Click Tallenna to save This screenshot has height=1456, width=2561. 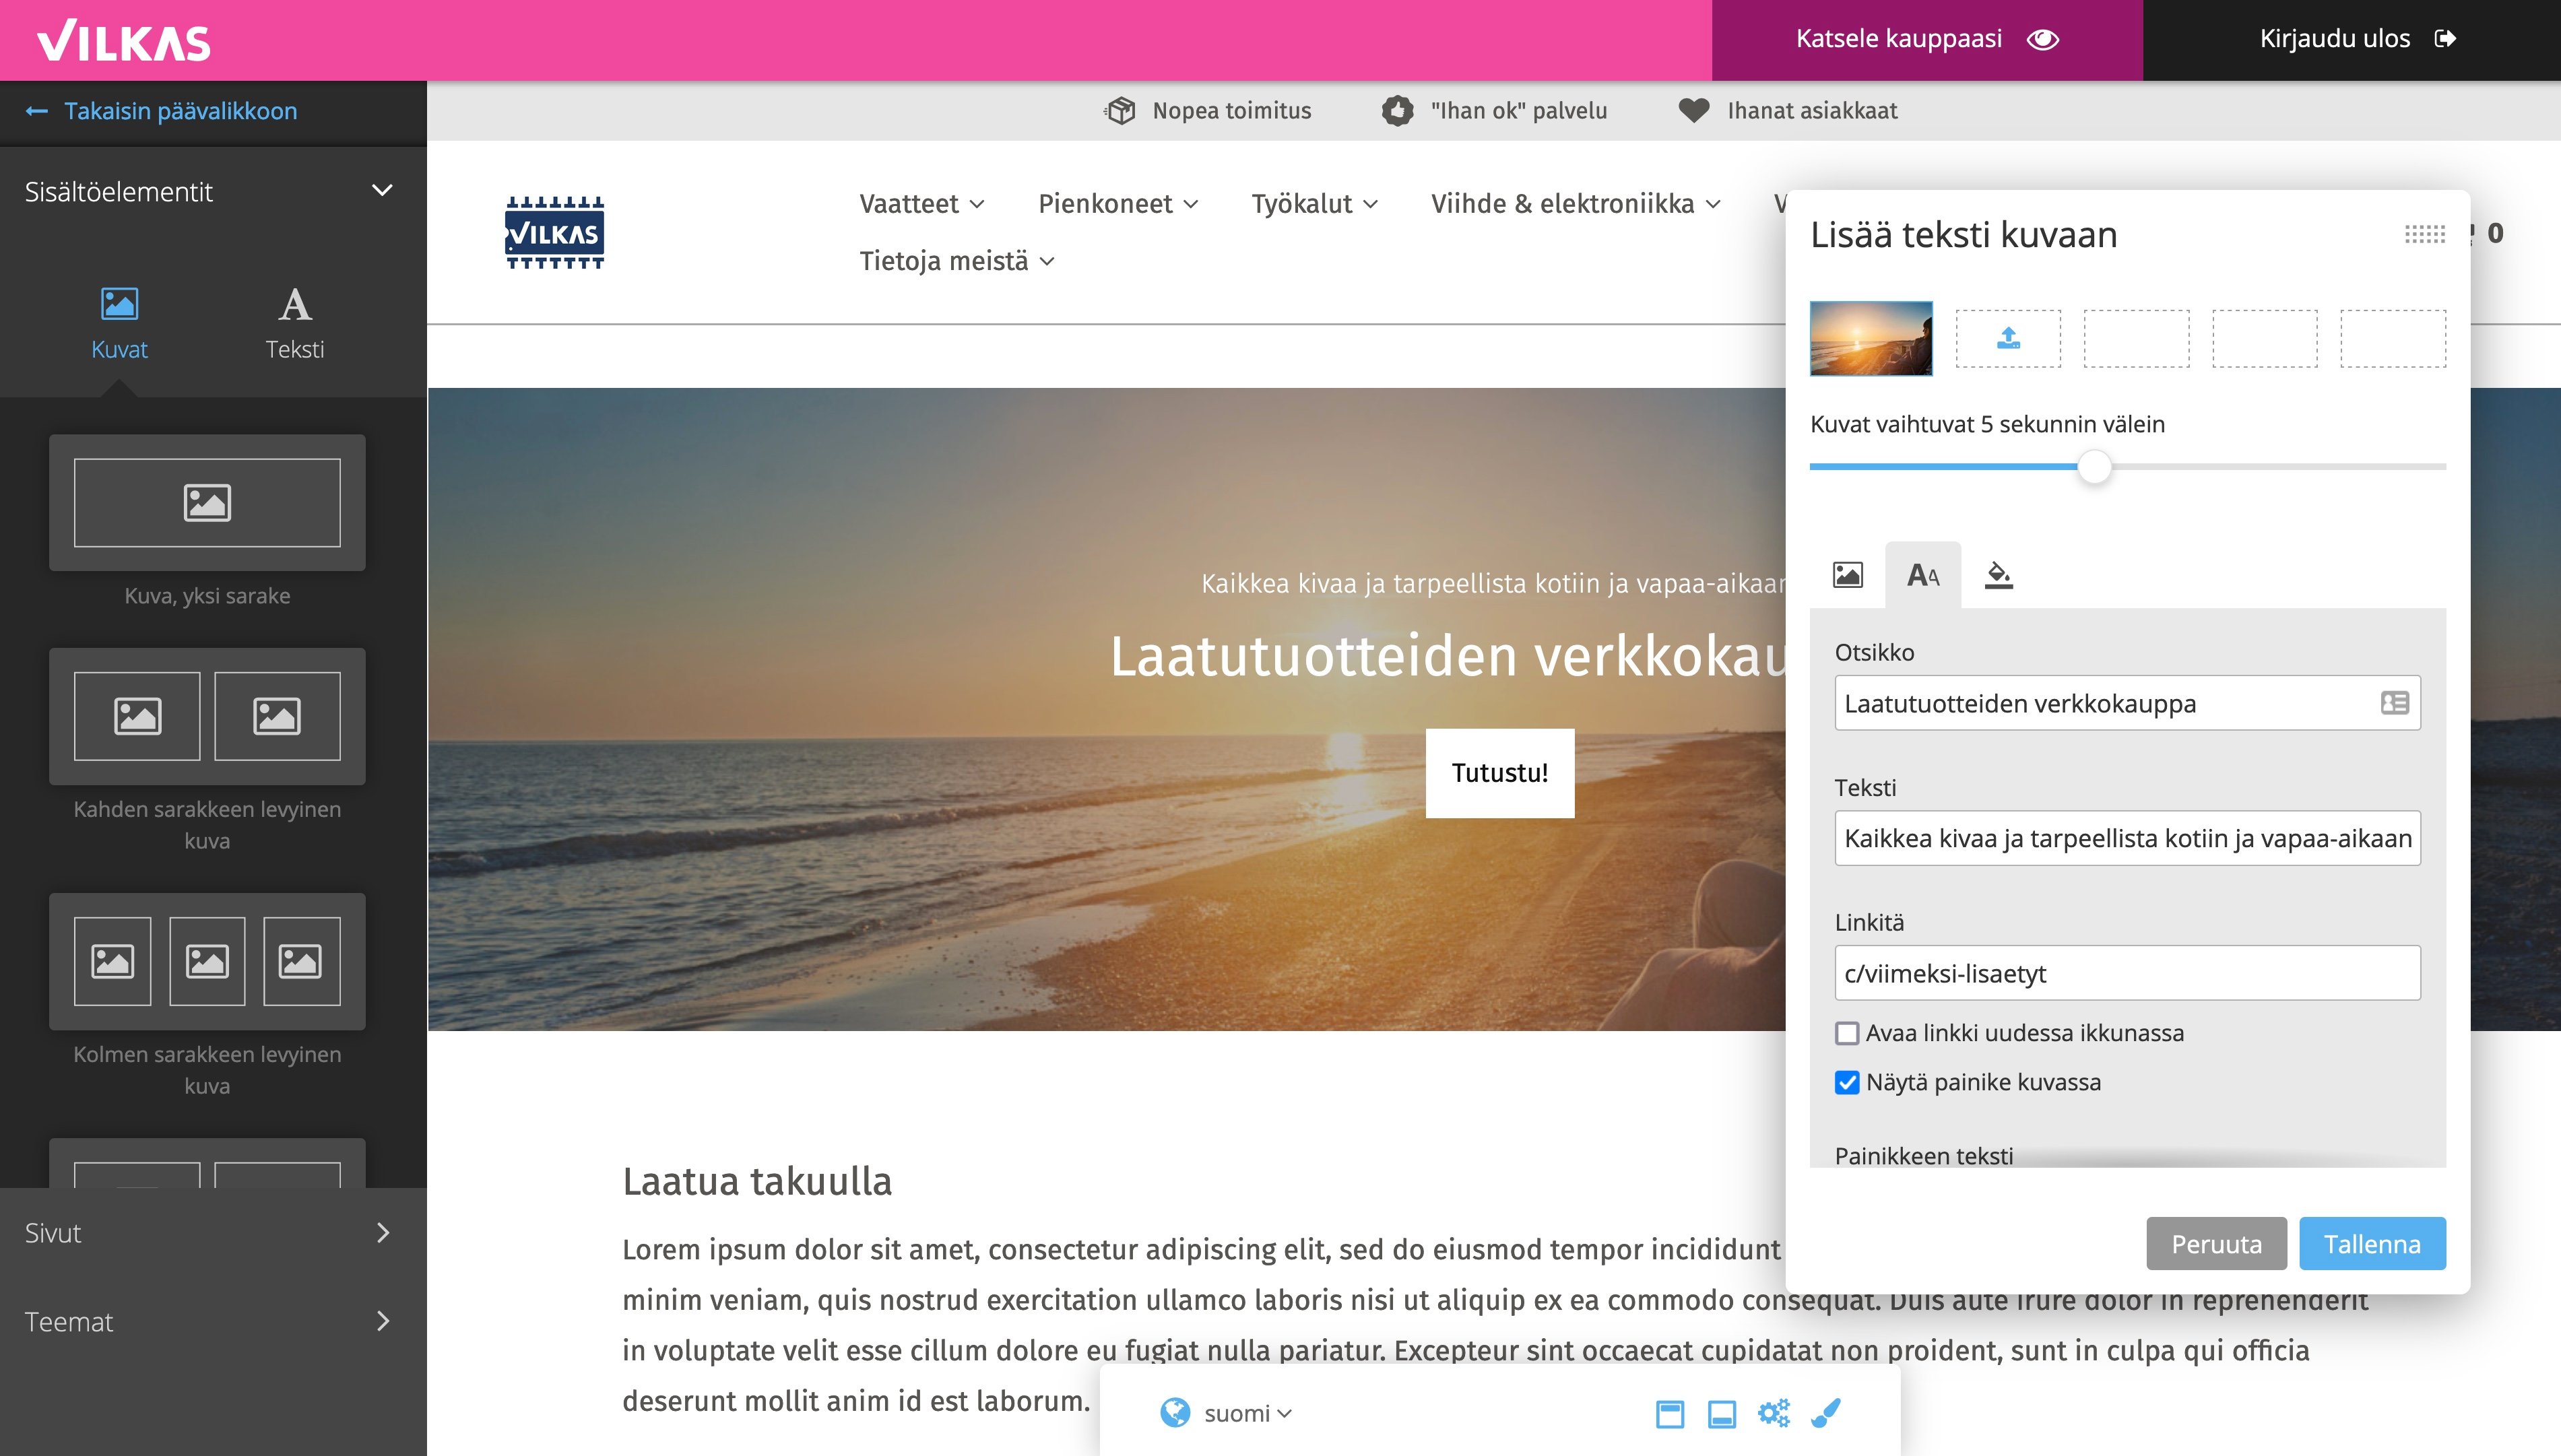[2372, 1244]
